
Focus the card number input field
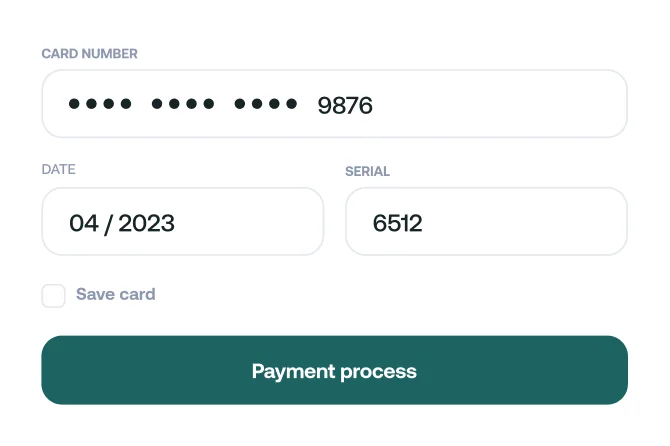[x=334, y=104]
